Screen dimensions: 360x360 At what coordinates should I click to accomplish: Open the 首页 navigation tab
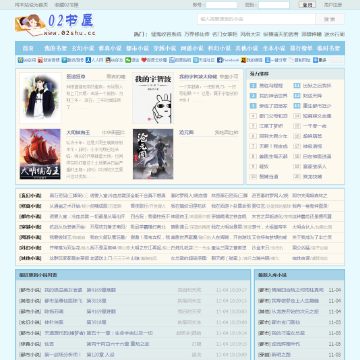tap(28, 48)
